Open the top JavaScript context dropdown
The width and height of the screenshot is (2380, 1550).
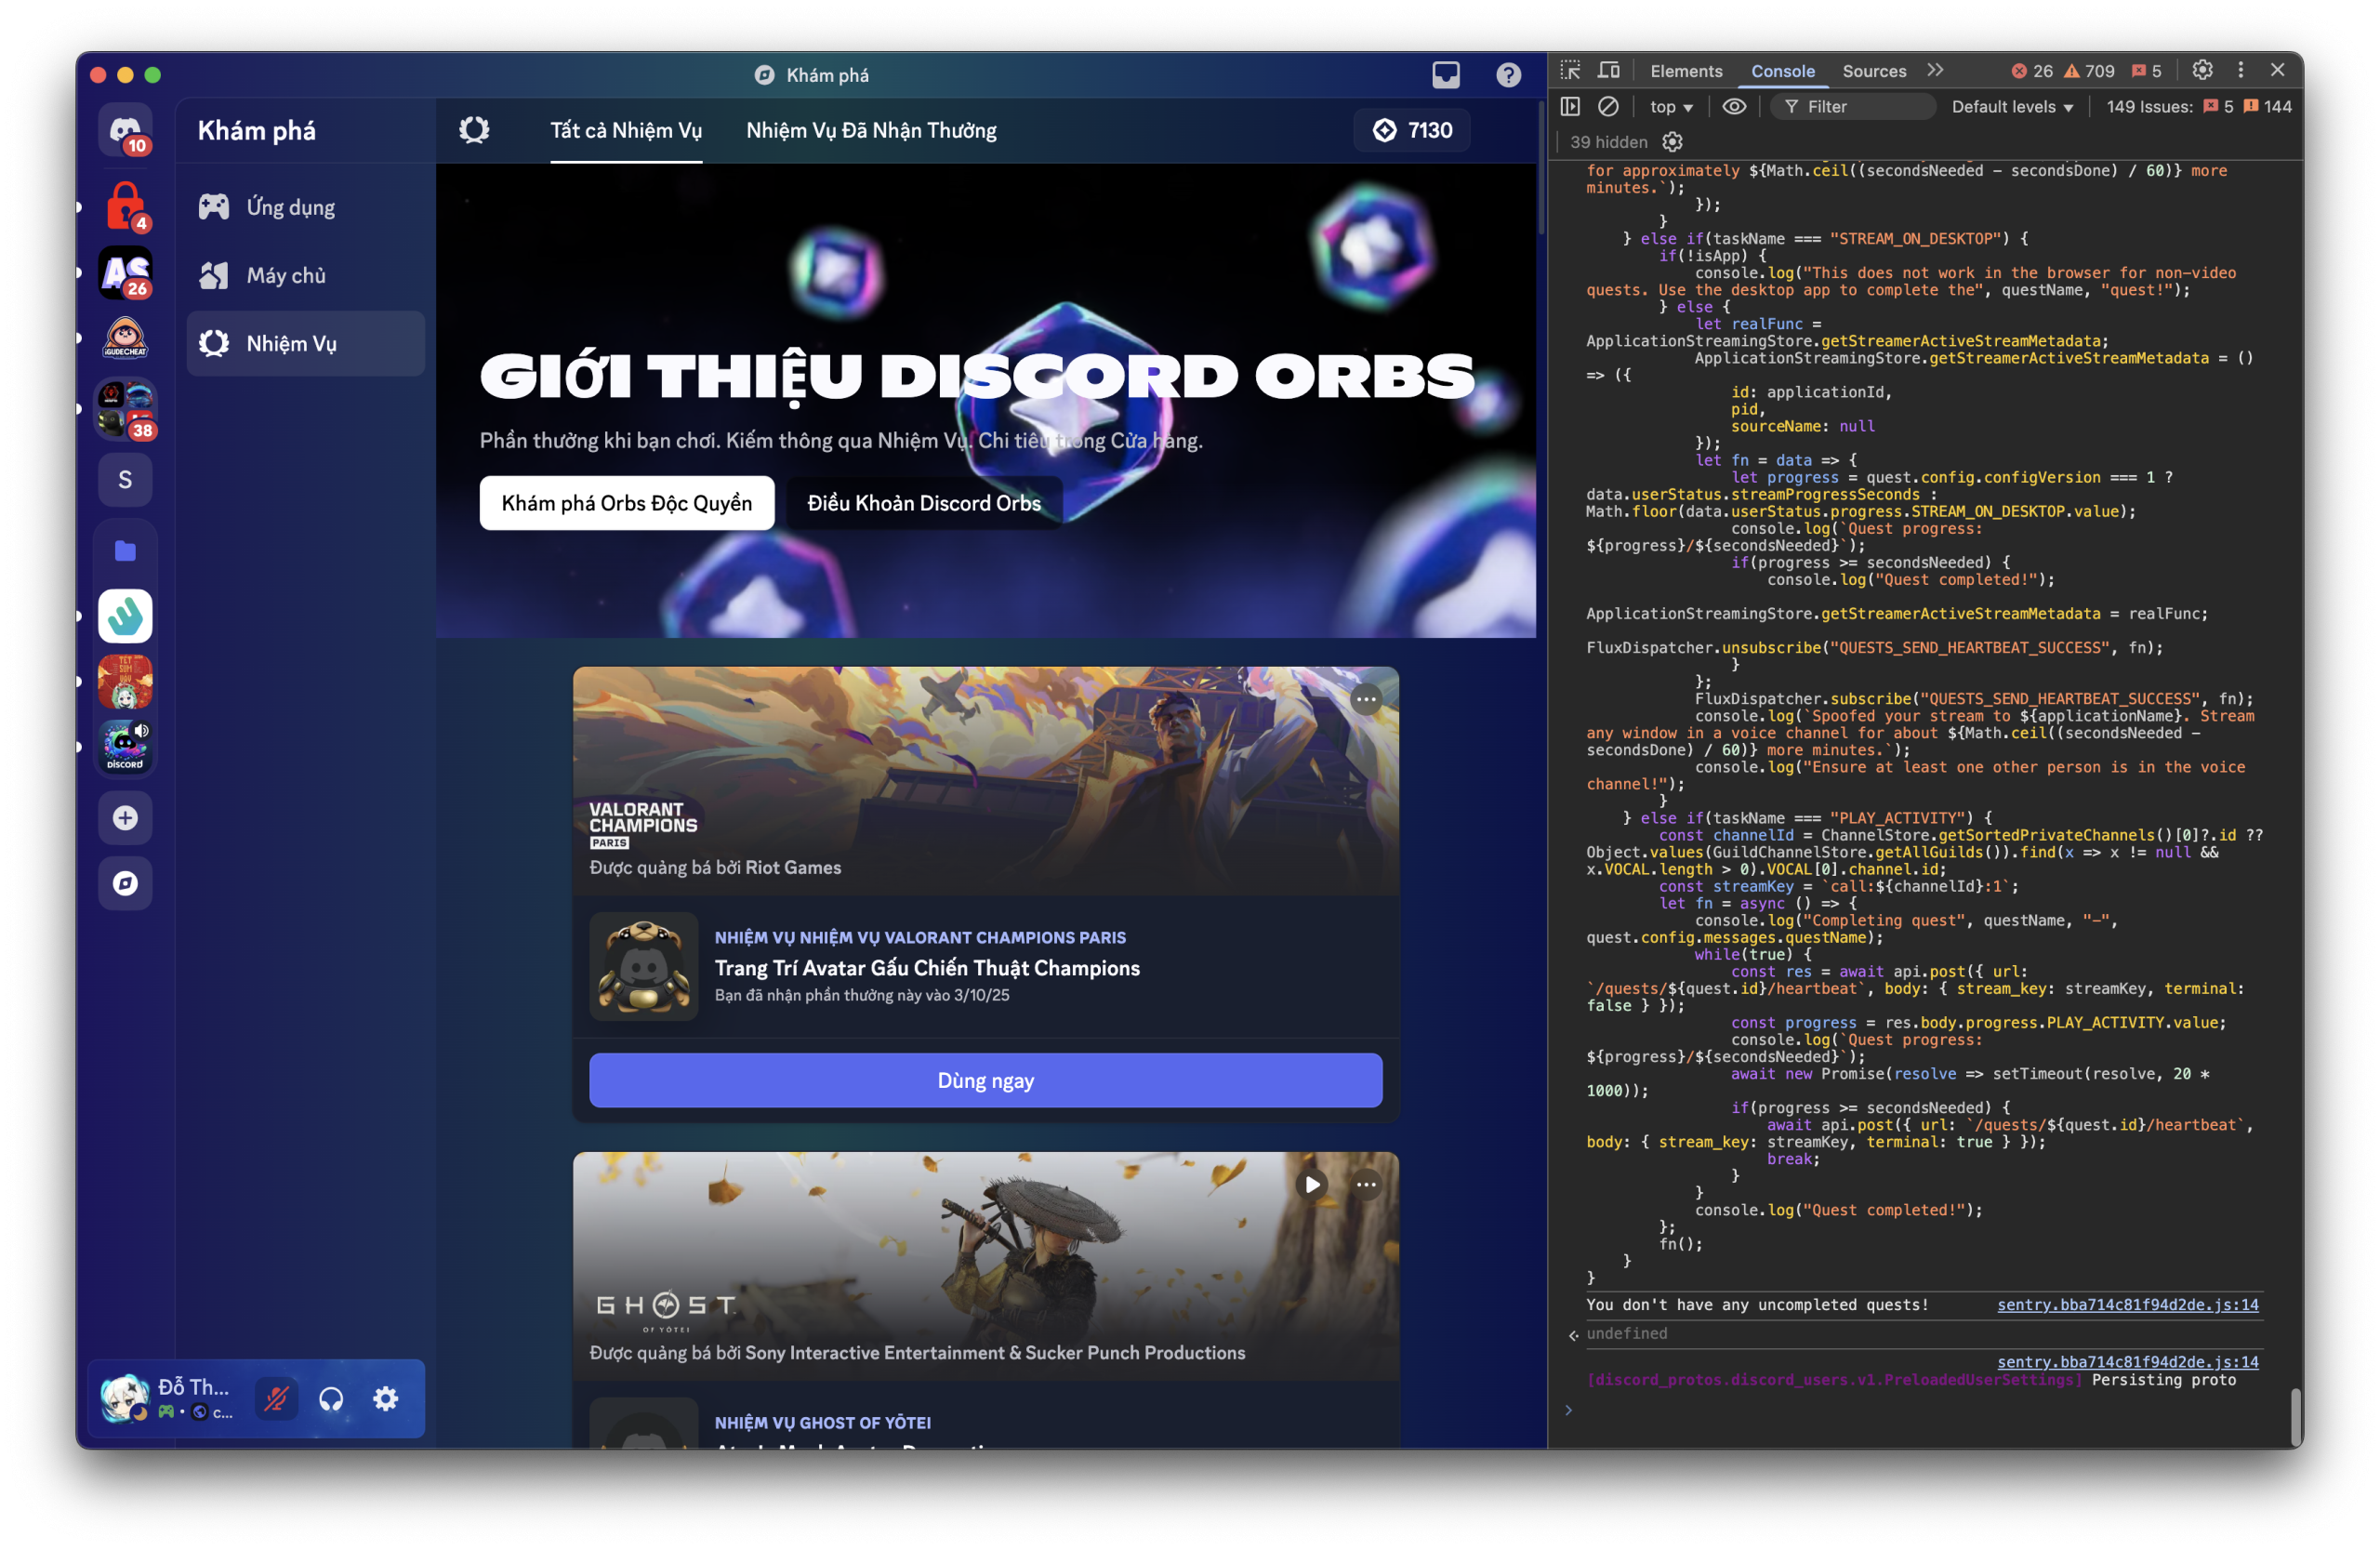click(1671, 107)
